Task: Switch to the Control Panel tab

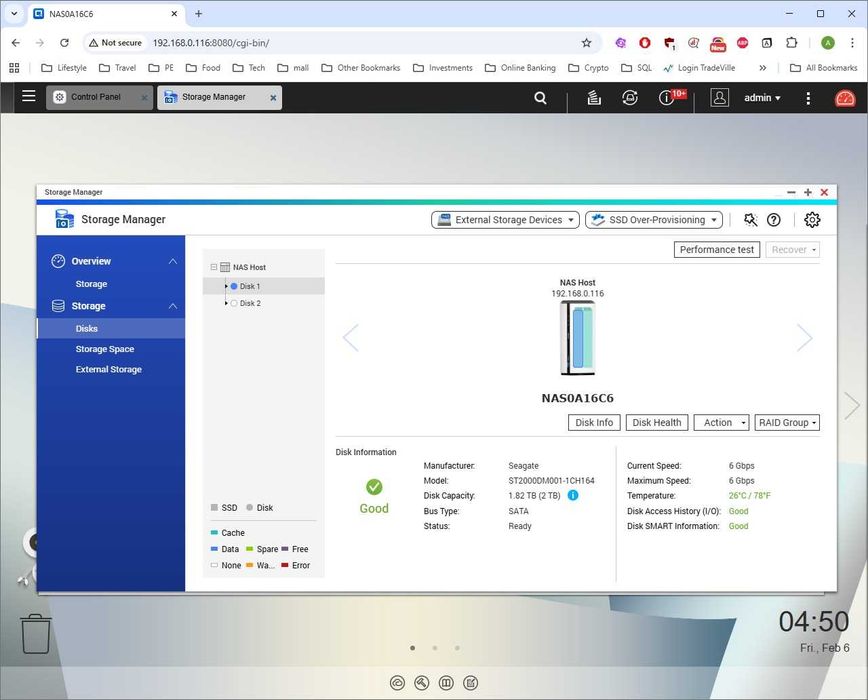Action: tap(95, 97)
